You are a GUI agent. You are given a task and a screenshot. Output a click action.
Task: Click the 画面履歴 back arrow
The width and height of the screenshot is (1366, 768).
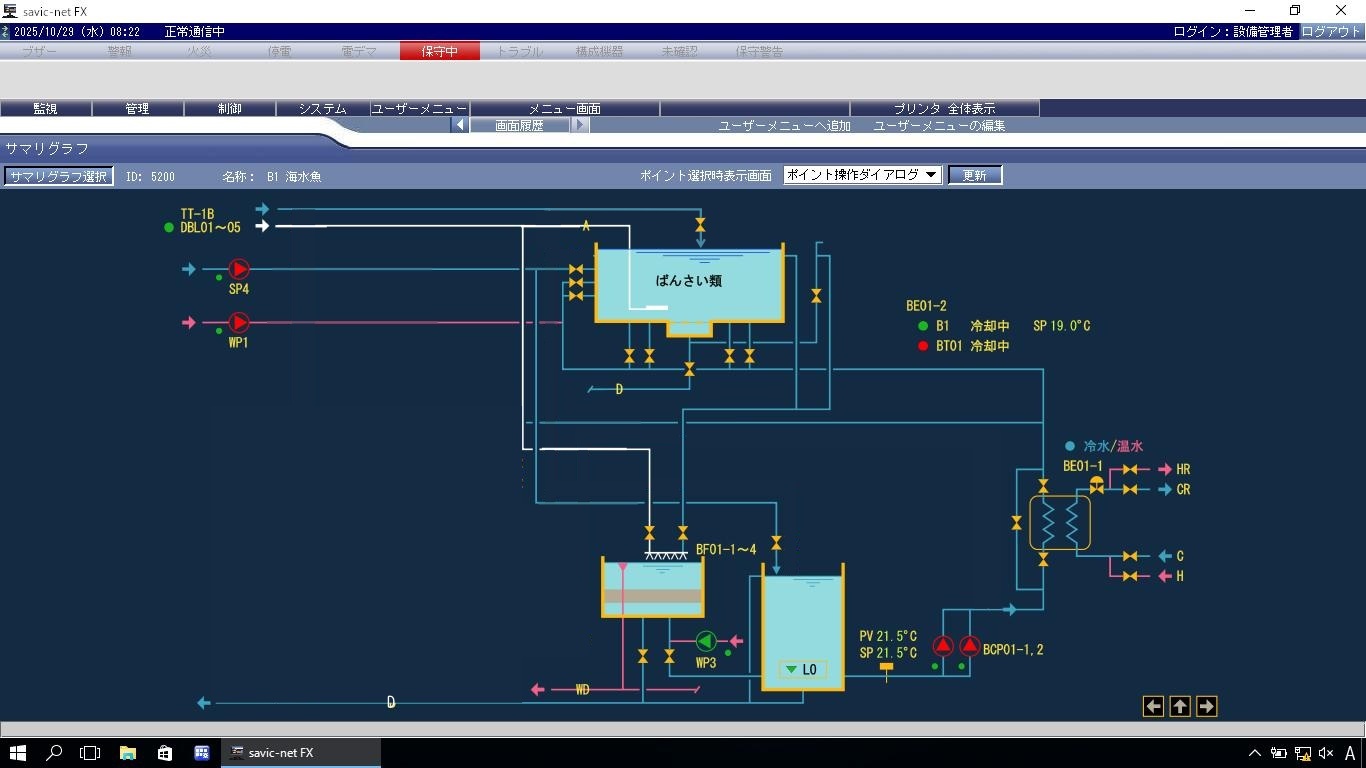pyautogui.click(x=460, y=125)
